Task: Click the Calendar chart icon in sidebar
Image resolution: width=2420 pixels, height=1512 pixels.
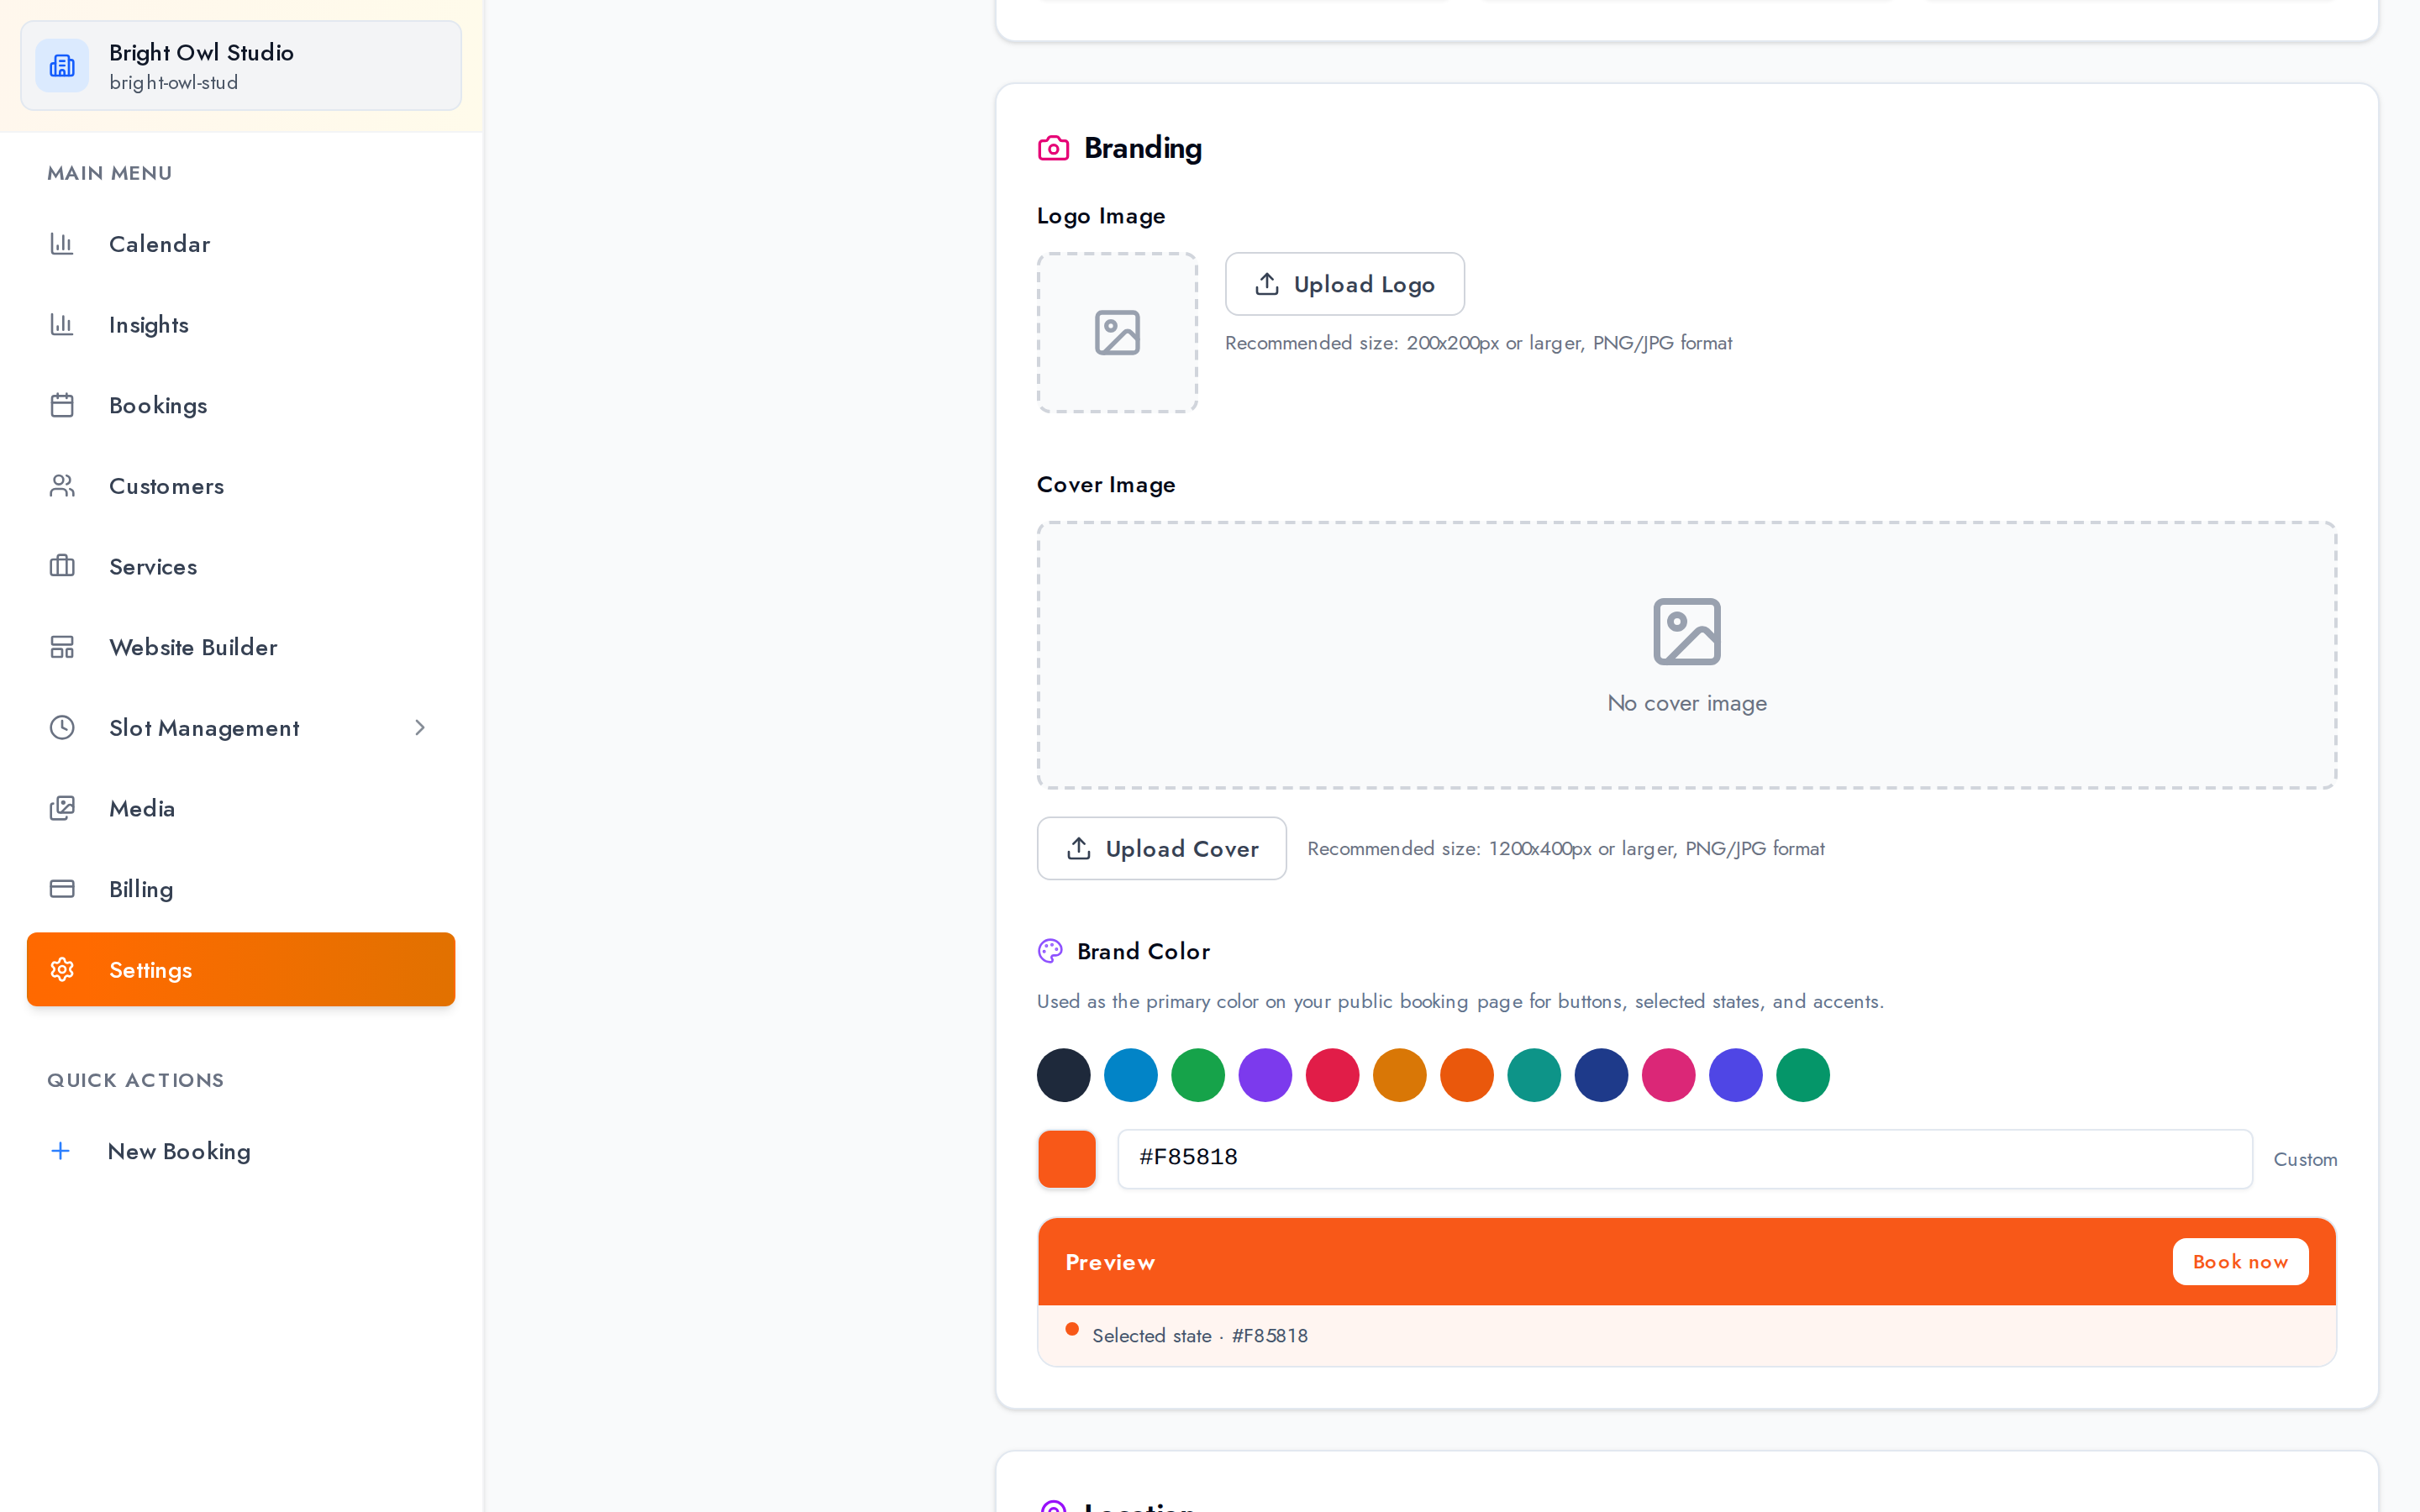Action: 62,244
